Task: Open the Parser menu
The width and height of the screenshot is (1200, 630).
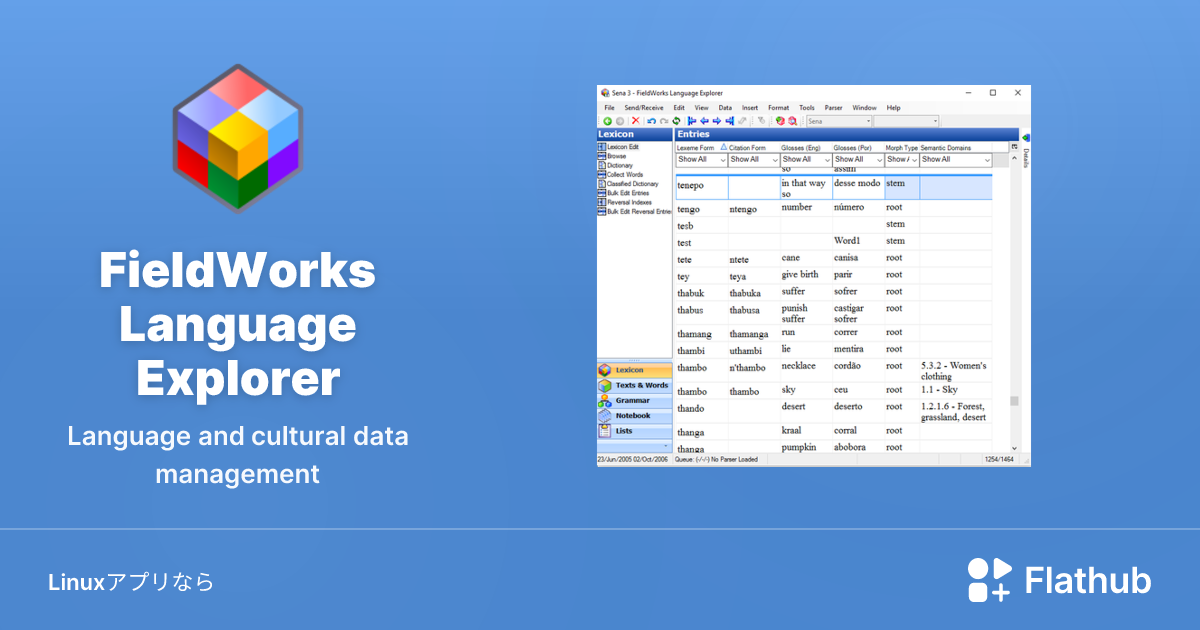Action: 834,107
